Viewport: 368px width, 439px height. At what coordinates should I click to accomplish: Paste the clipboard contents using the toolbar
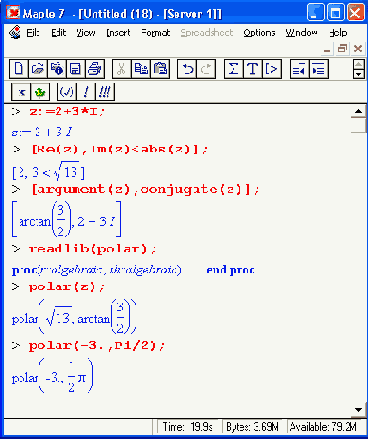(x=160, y=69)
